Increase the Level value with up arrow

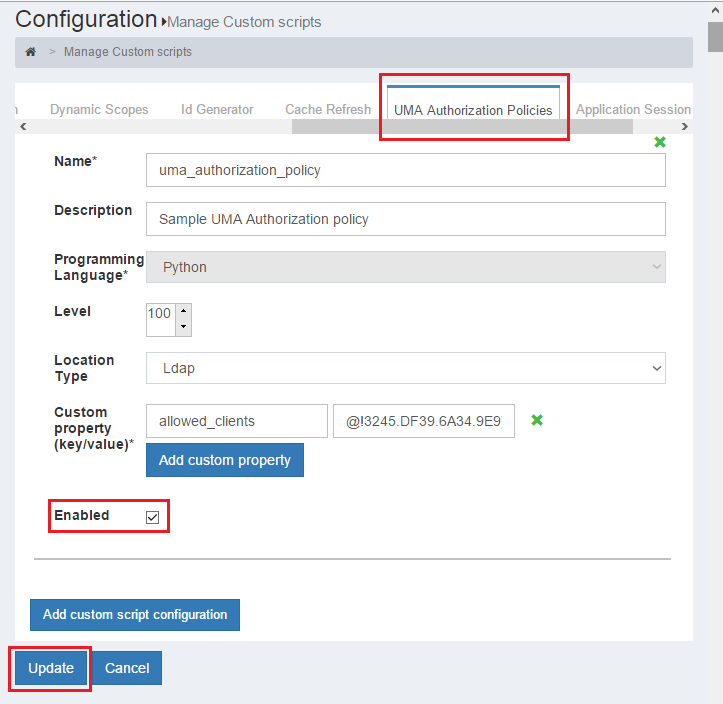point(183,313)
